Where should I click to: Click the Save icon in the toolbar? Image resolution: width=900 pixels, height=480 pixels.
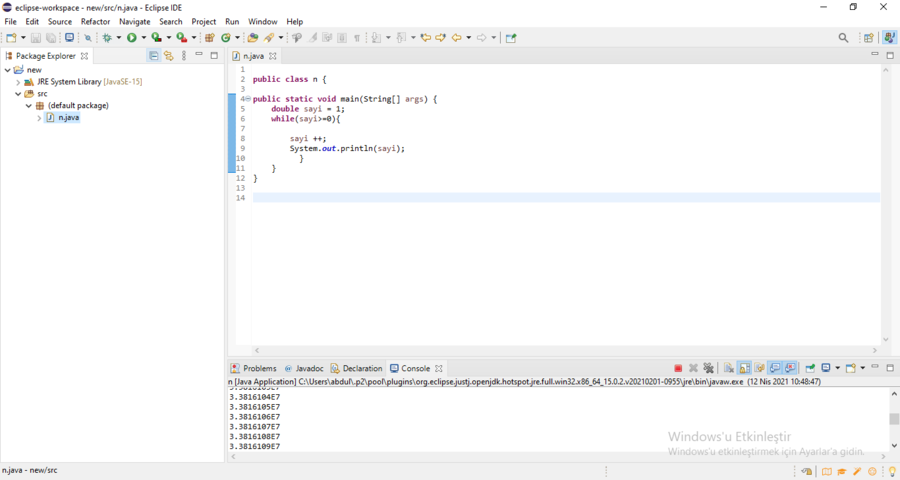[36, 38]
